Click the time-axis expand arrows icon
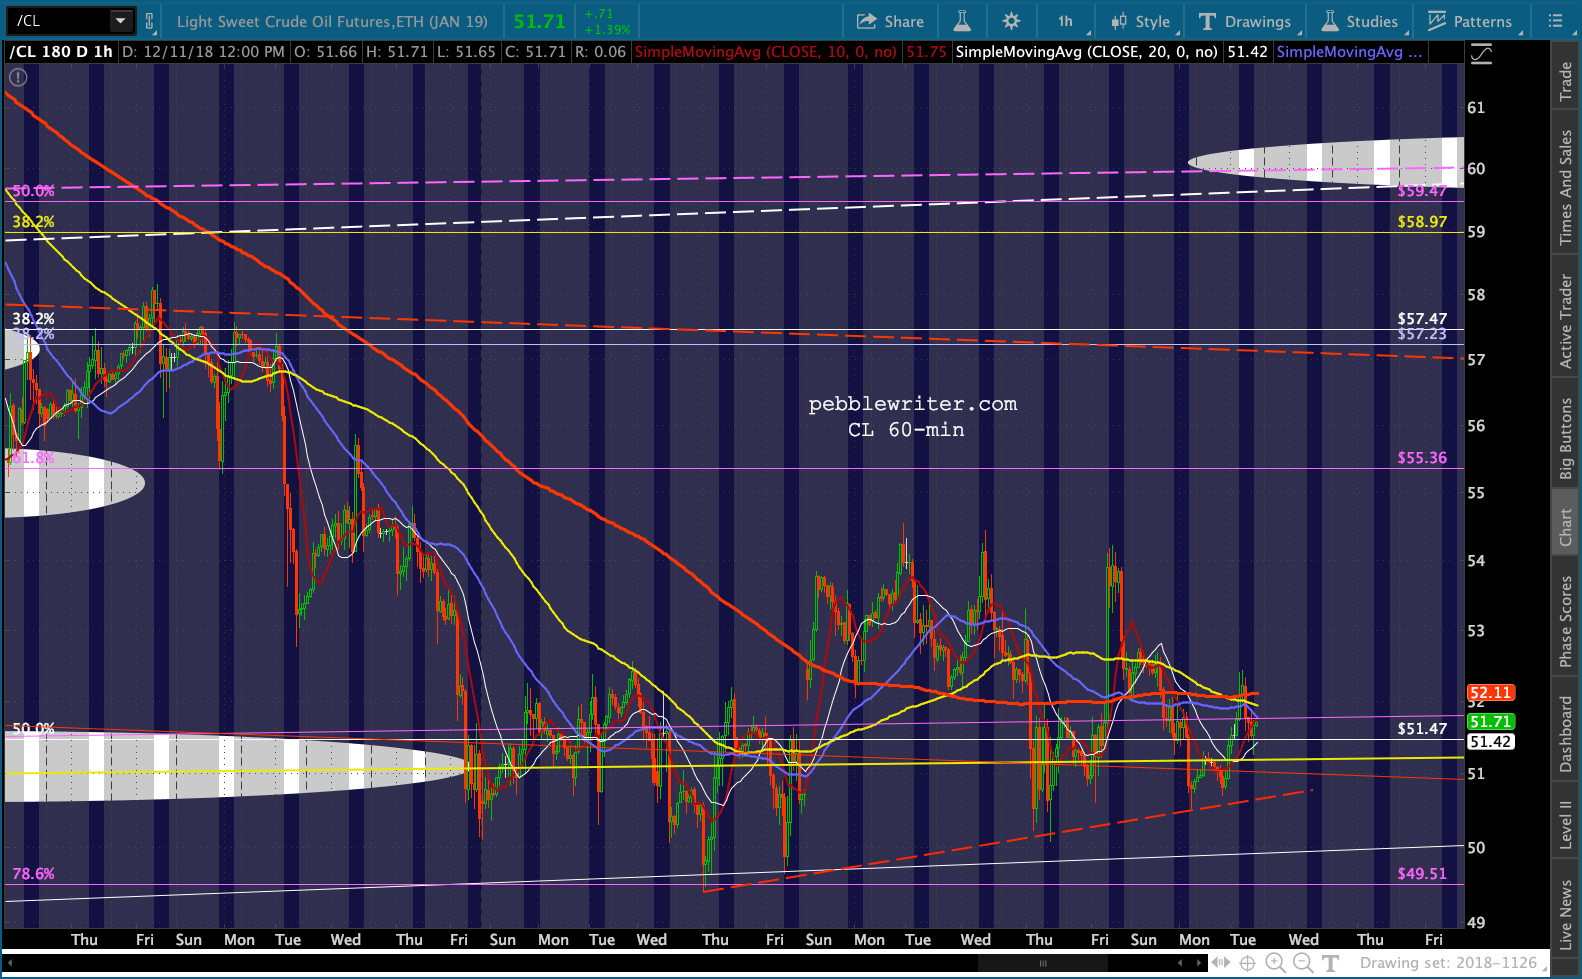 [x=1221, y=963]
